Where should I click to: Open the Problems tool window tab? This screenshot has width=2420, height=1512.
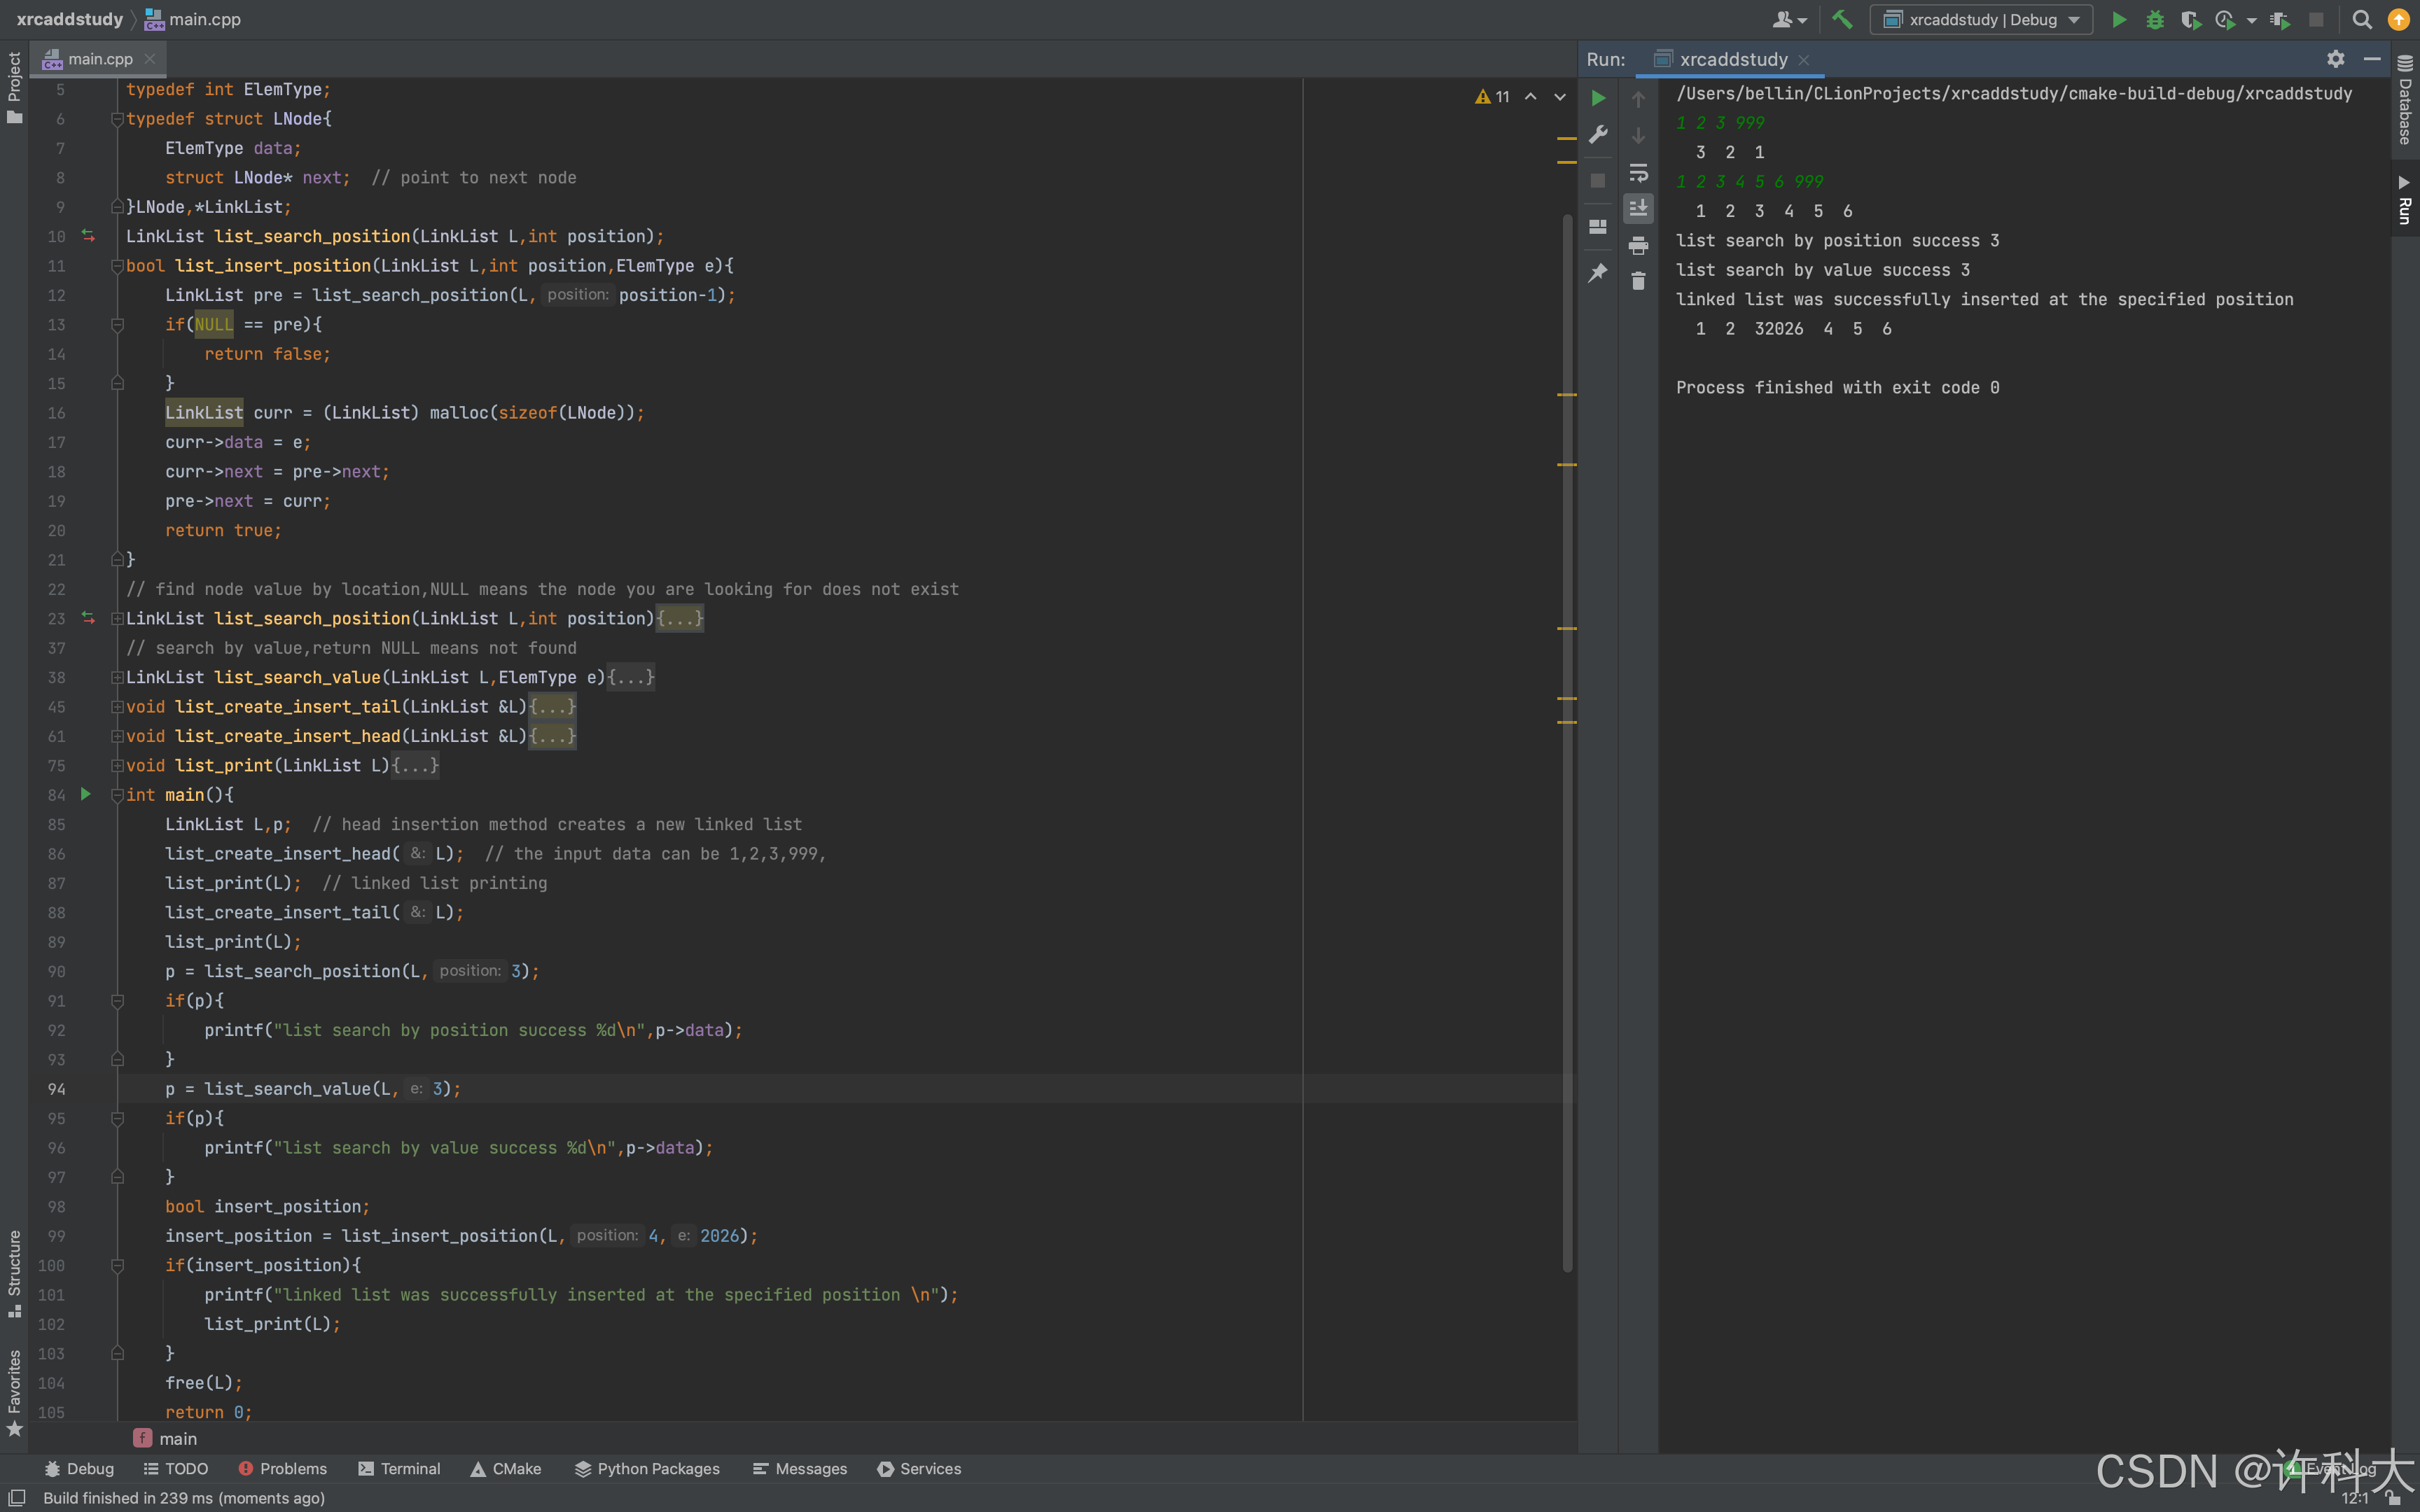[283, 1468]
